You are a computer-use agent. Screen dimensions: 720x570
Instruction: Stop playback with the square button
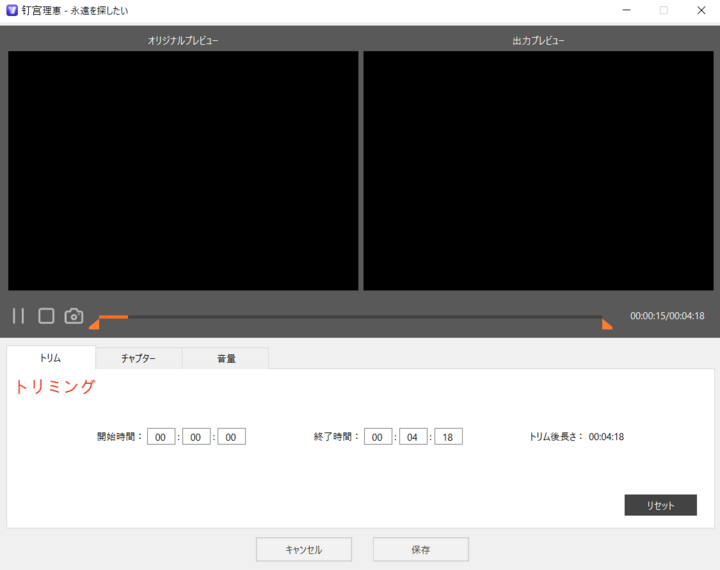pyautogui.click(x=46, y=316)
